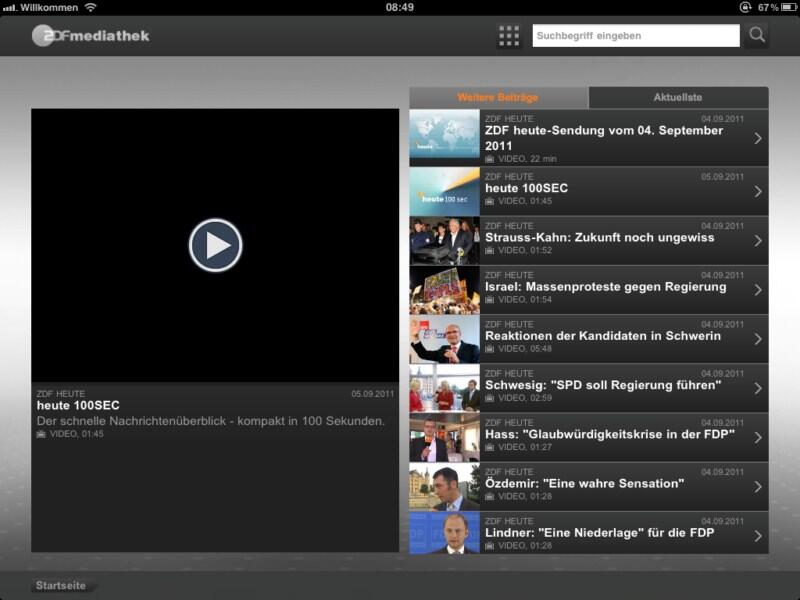
Task: Play the heute 100SEC video
Action: click(215, 245)
